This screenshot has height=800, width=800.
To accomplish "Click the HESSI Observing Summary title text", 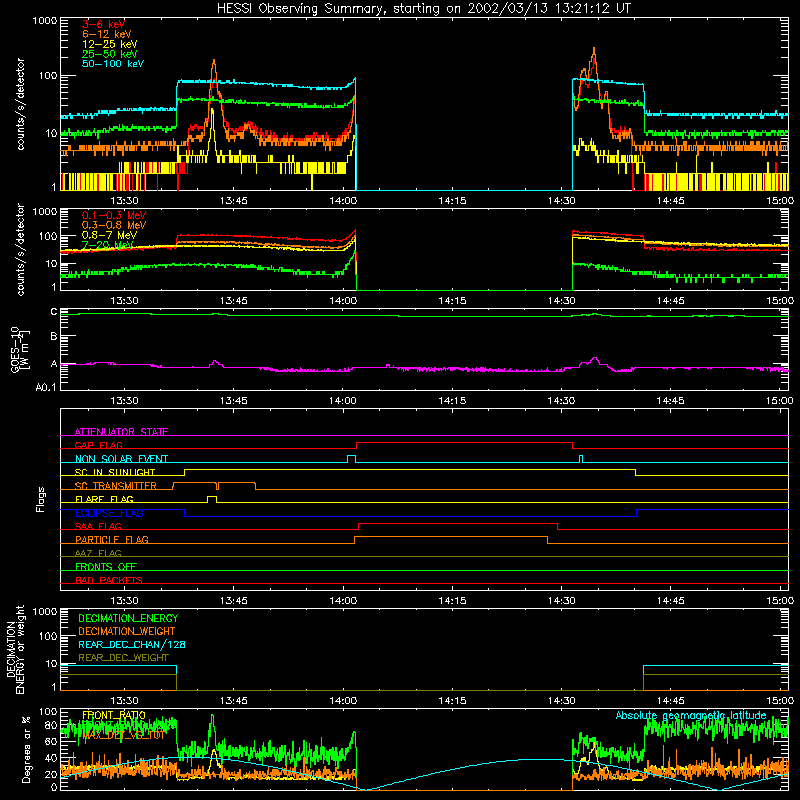I will tap(424, 8).
